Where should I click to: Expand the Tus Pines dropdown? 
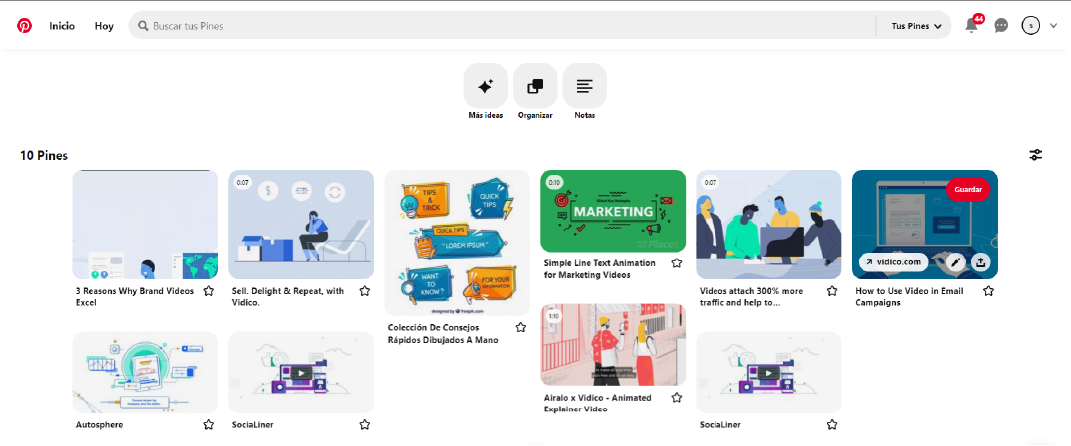(x=917, y=26)
